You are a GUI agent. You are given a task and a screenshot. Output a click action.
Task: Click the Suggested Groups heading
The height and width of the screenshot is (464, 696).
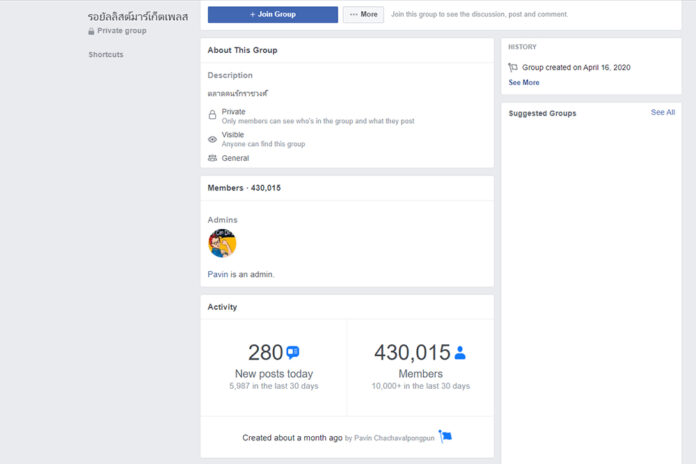click(x=542, y=113)
